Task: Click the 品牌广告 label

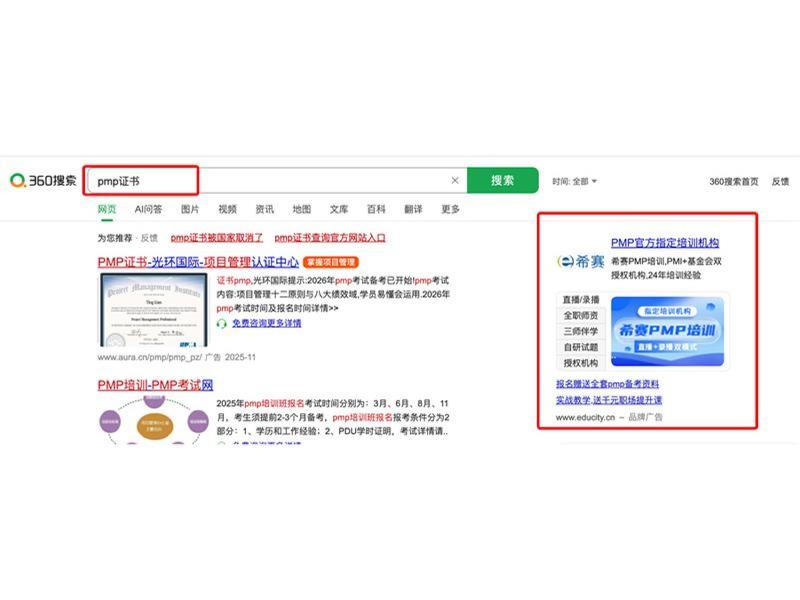Action: pos(645,417)
